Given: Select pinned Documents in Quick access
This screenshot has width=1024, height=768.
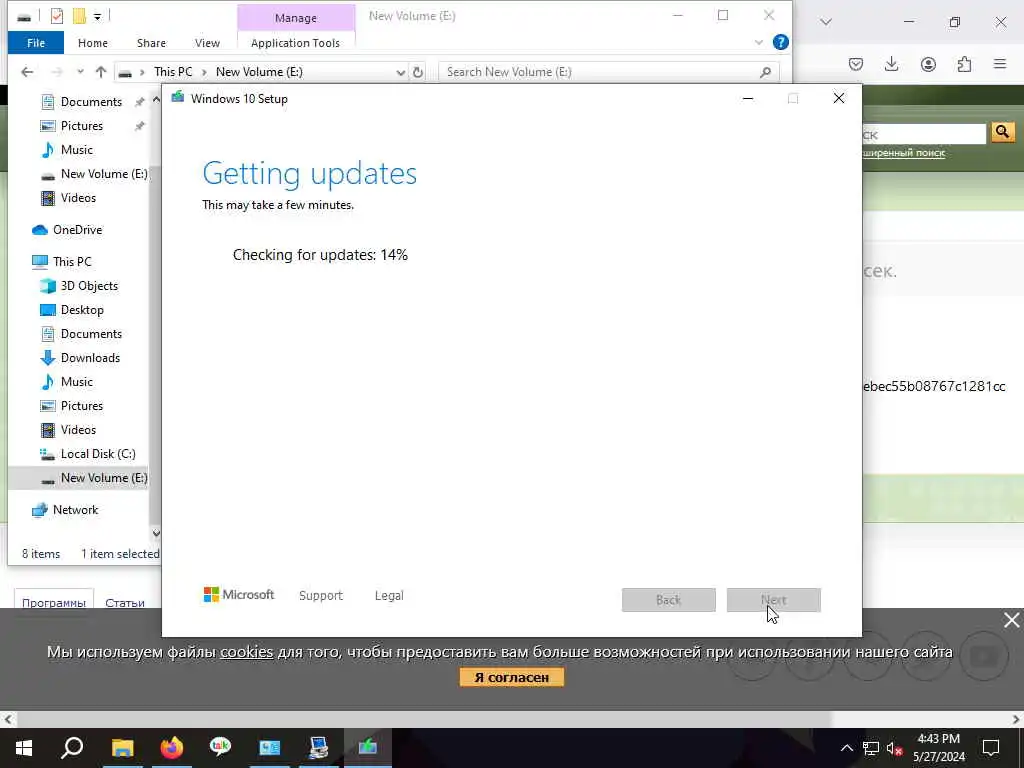Looking at the screenshot, I should coord(91,102).
